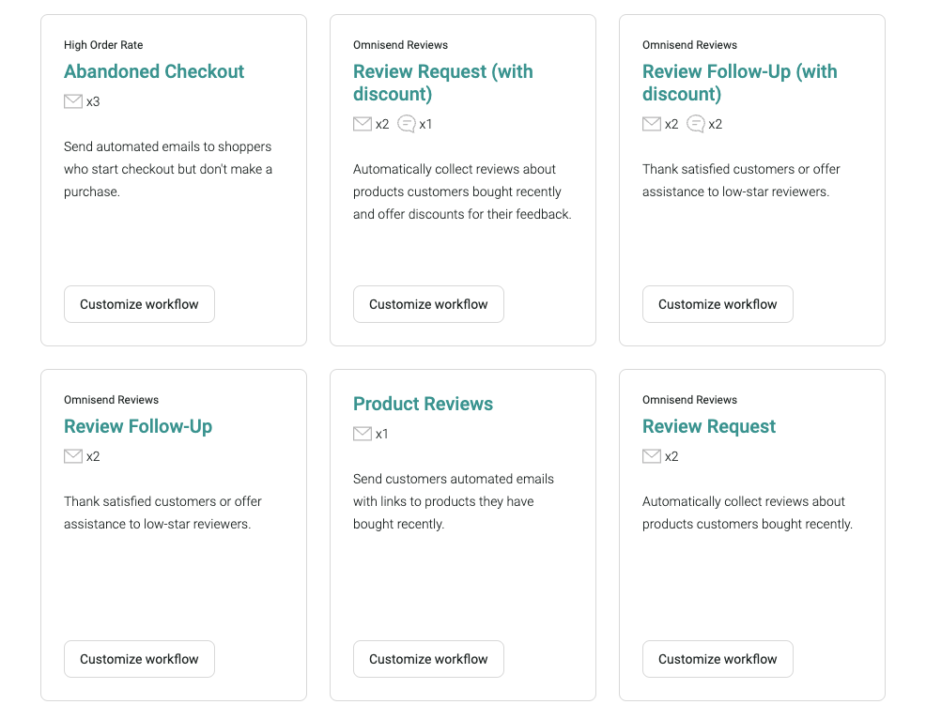
Task: Select the email icon on Review Request card
Action: (650, 456)
